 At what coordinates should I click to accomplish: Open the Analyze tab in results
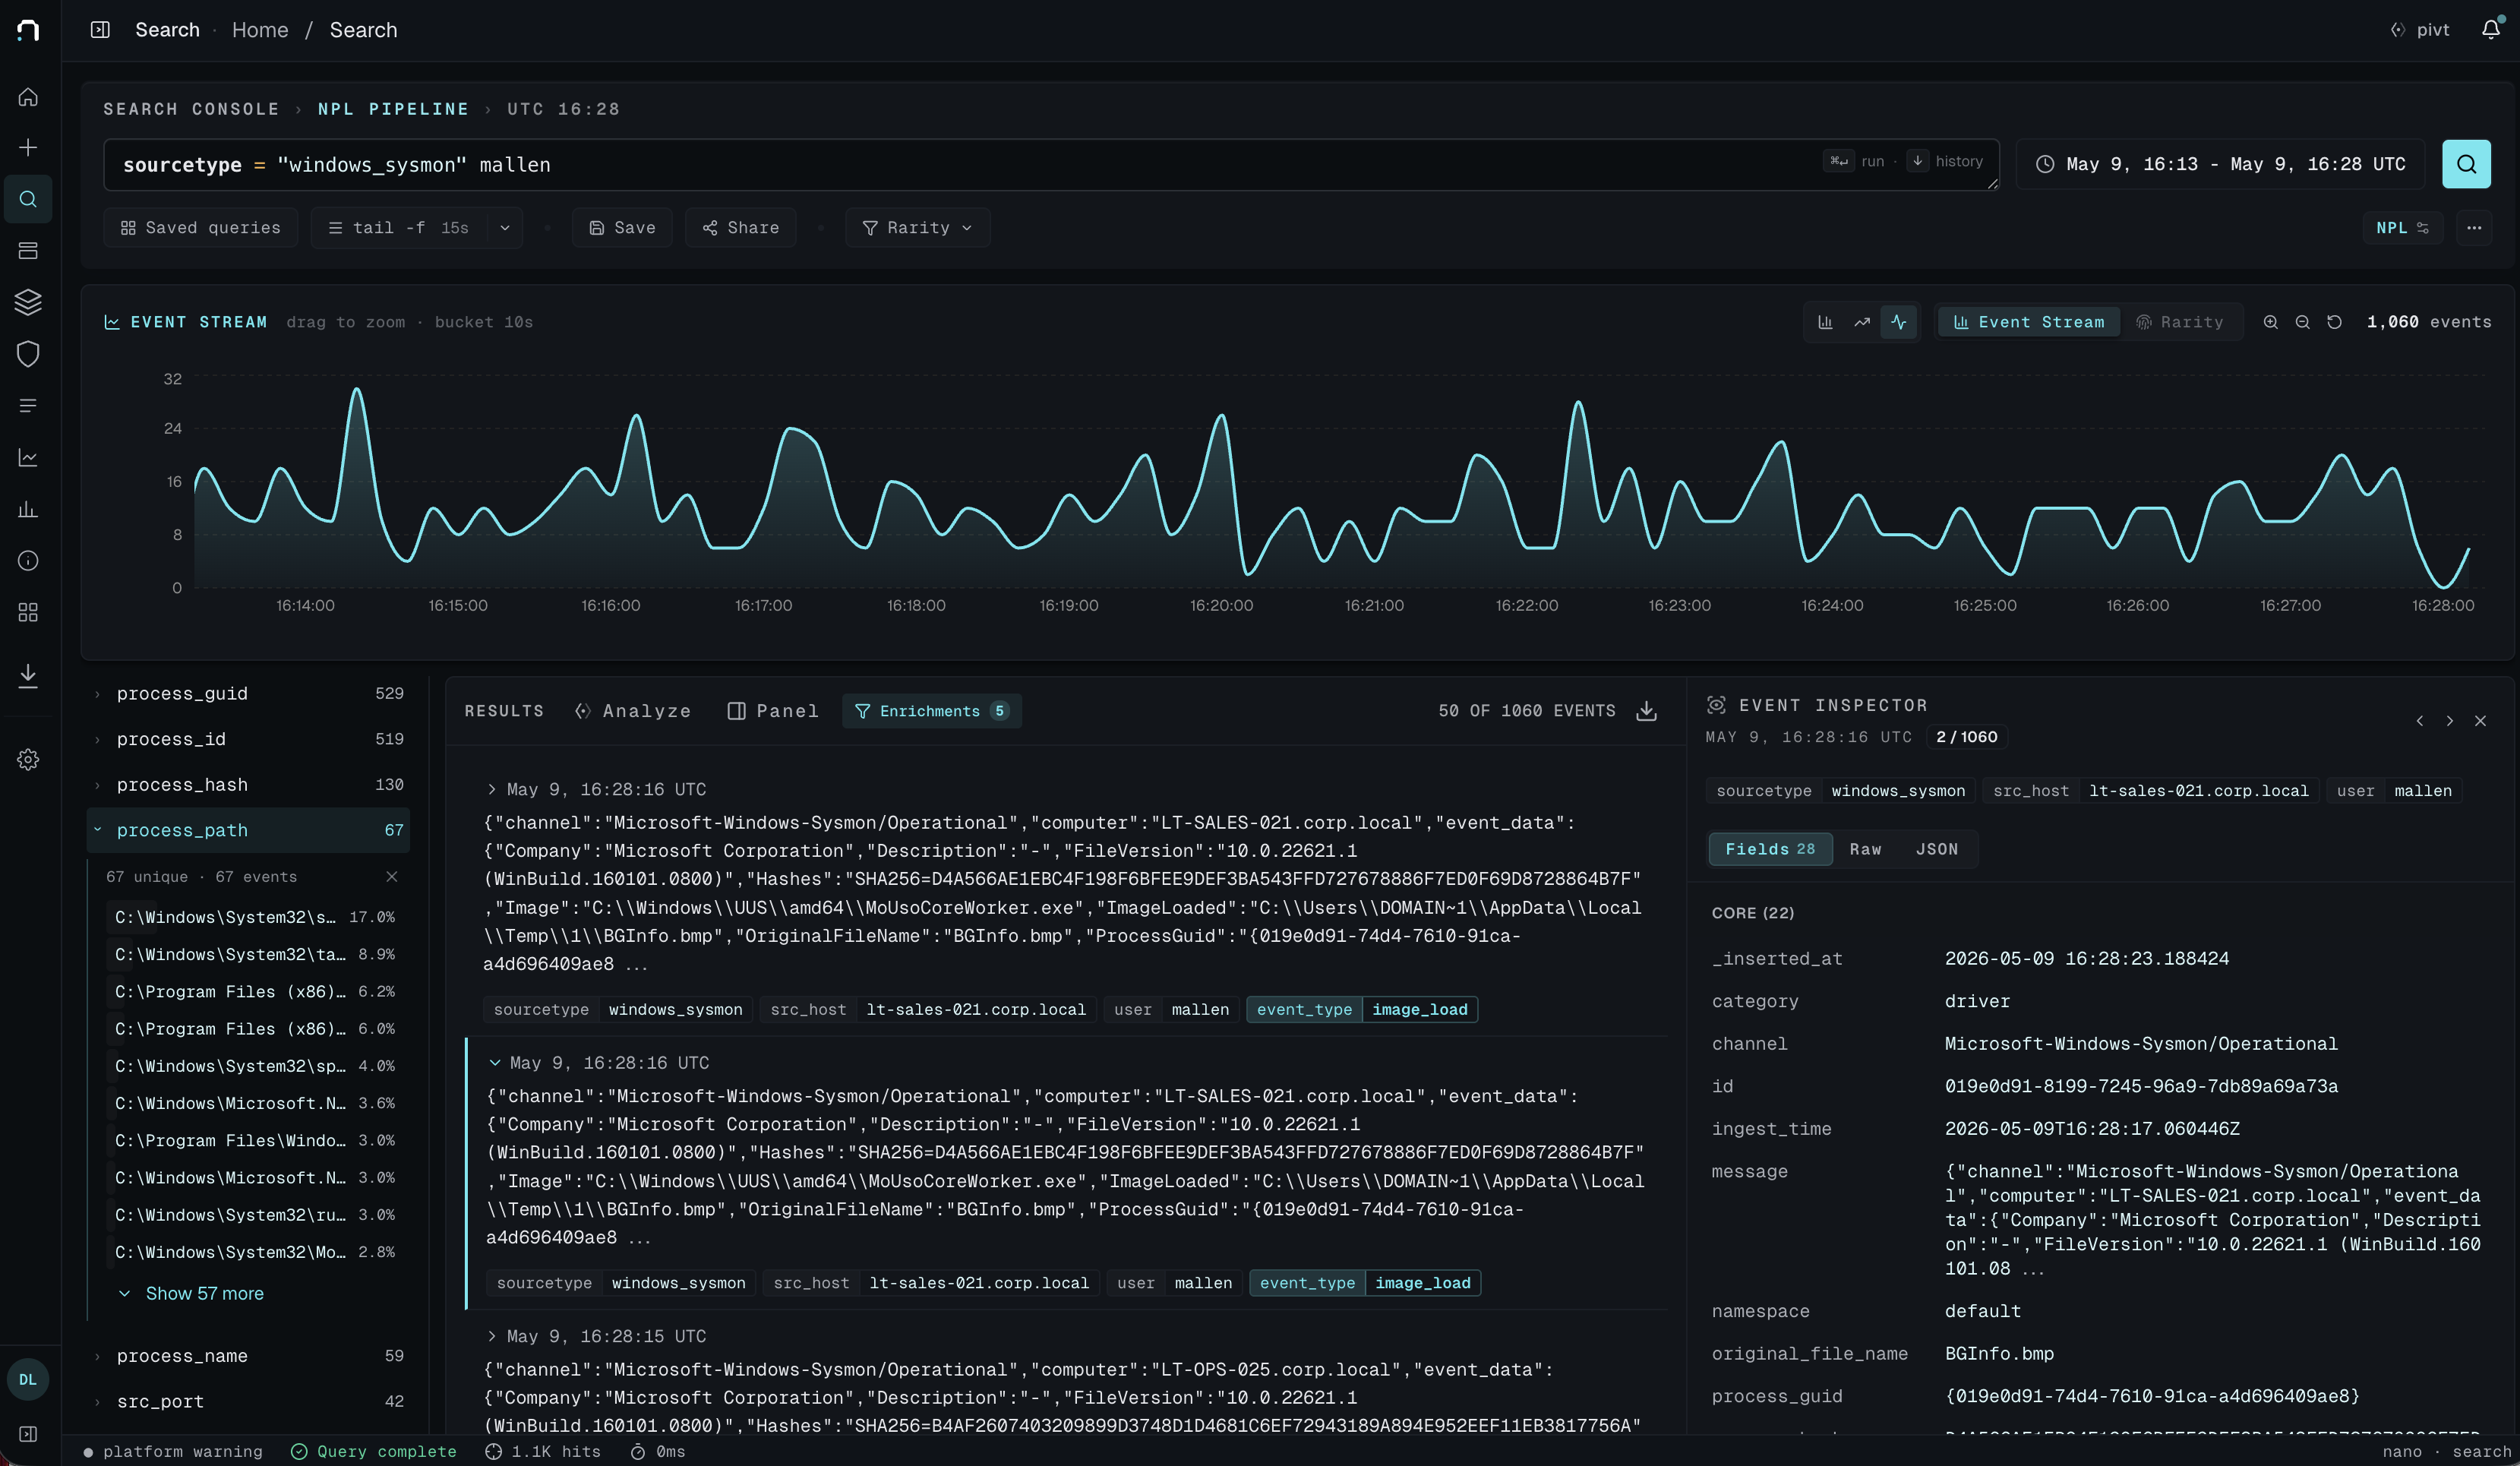[x=633, y=711]
